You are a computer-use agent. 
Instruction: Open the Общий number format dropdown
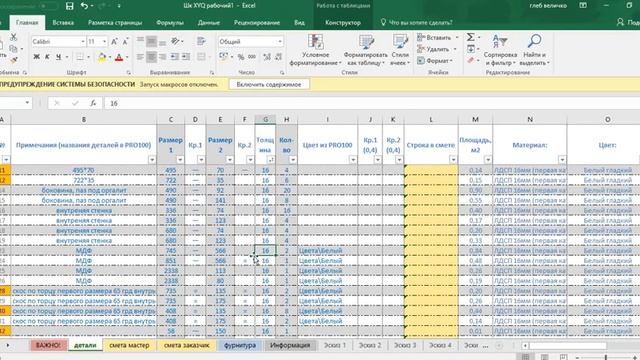(280, 42)
